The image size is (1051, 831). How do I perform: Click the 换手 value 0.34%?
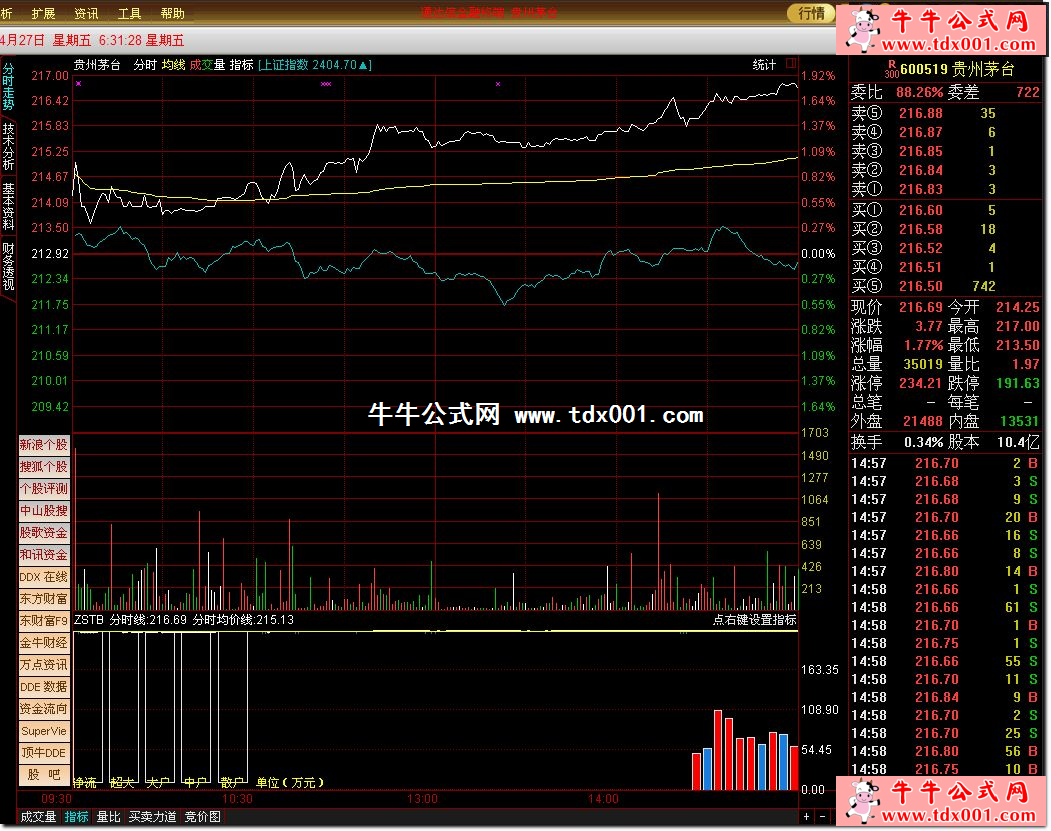(923, 442)
